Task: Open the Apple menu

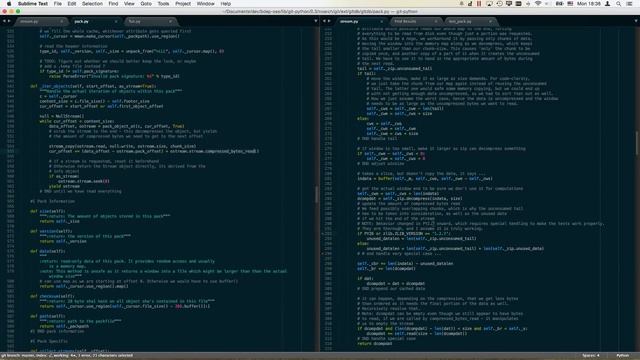Action: (x=9, y=4)
